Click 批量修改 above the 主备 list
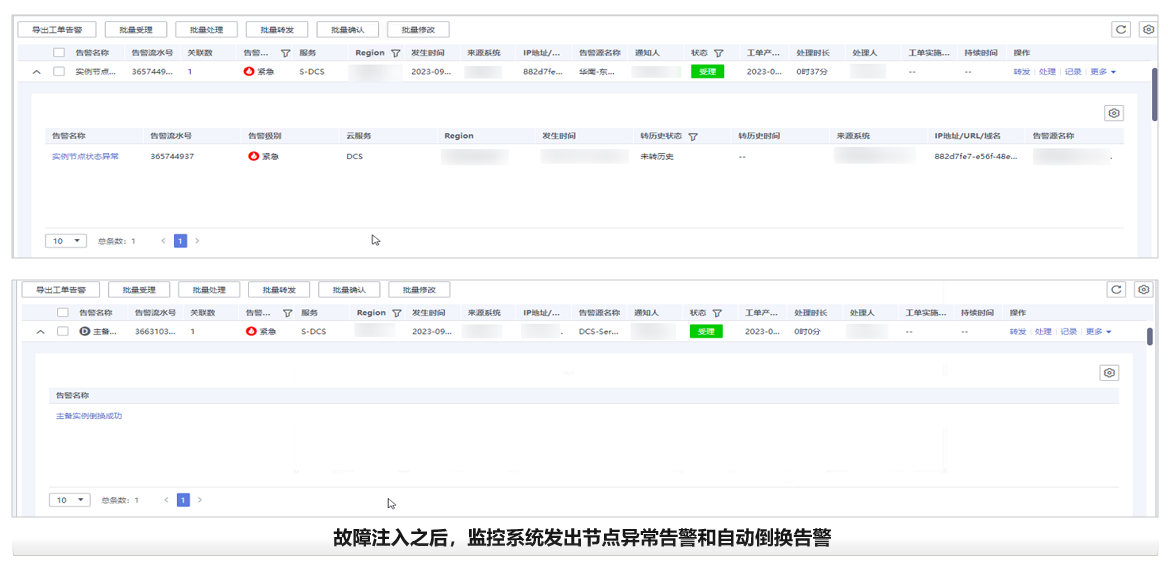This screenshot has width=1168, height=562. pyautogui.click(x=419, y=289)
